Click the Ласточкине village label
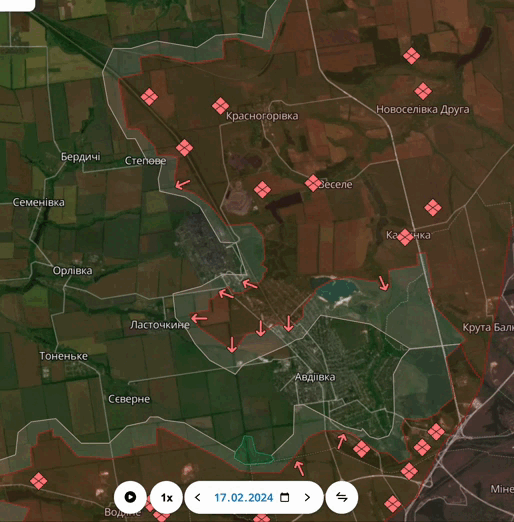This screenshot has width=514, height=522. tap(160, 325)
